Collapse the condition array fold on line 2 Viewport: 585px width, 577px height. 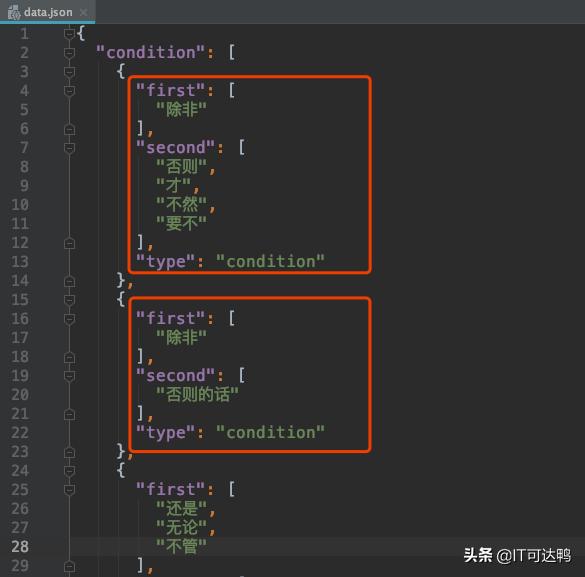pyautogui.click(x=69, y=53)
